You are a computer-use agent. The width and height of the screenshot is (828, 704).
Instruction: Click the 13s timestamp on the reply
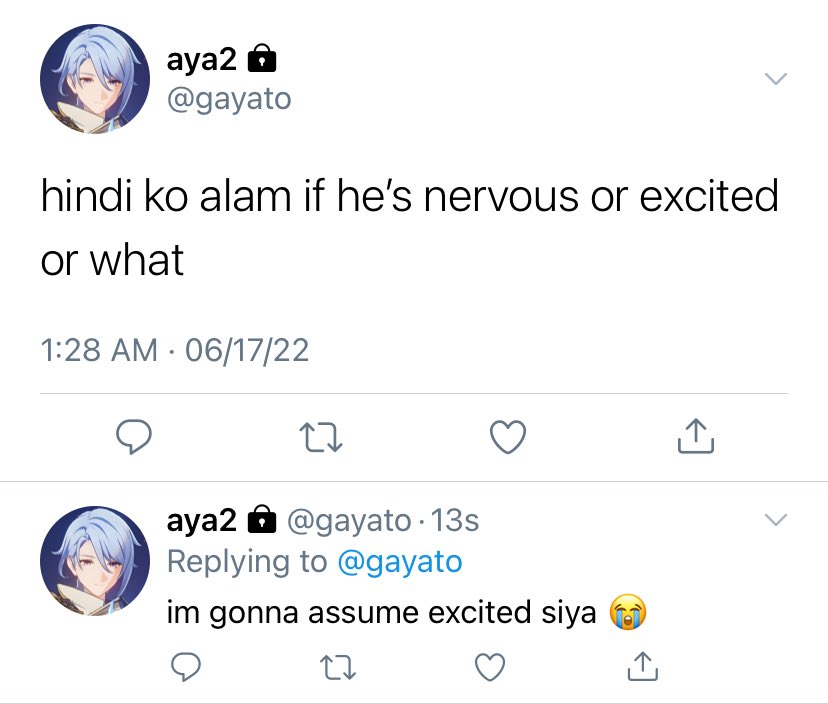pyautogui.click(x=455, y=521)
